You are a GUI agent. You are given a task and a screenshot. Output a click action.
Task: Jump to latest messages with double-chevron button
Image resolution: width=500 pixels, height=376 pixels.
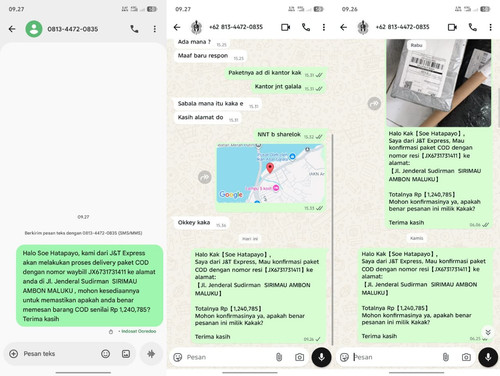pyautogui.click(x=488, y=332)
